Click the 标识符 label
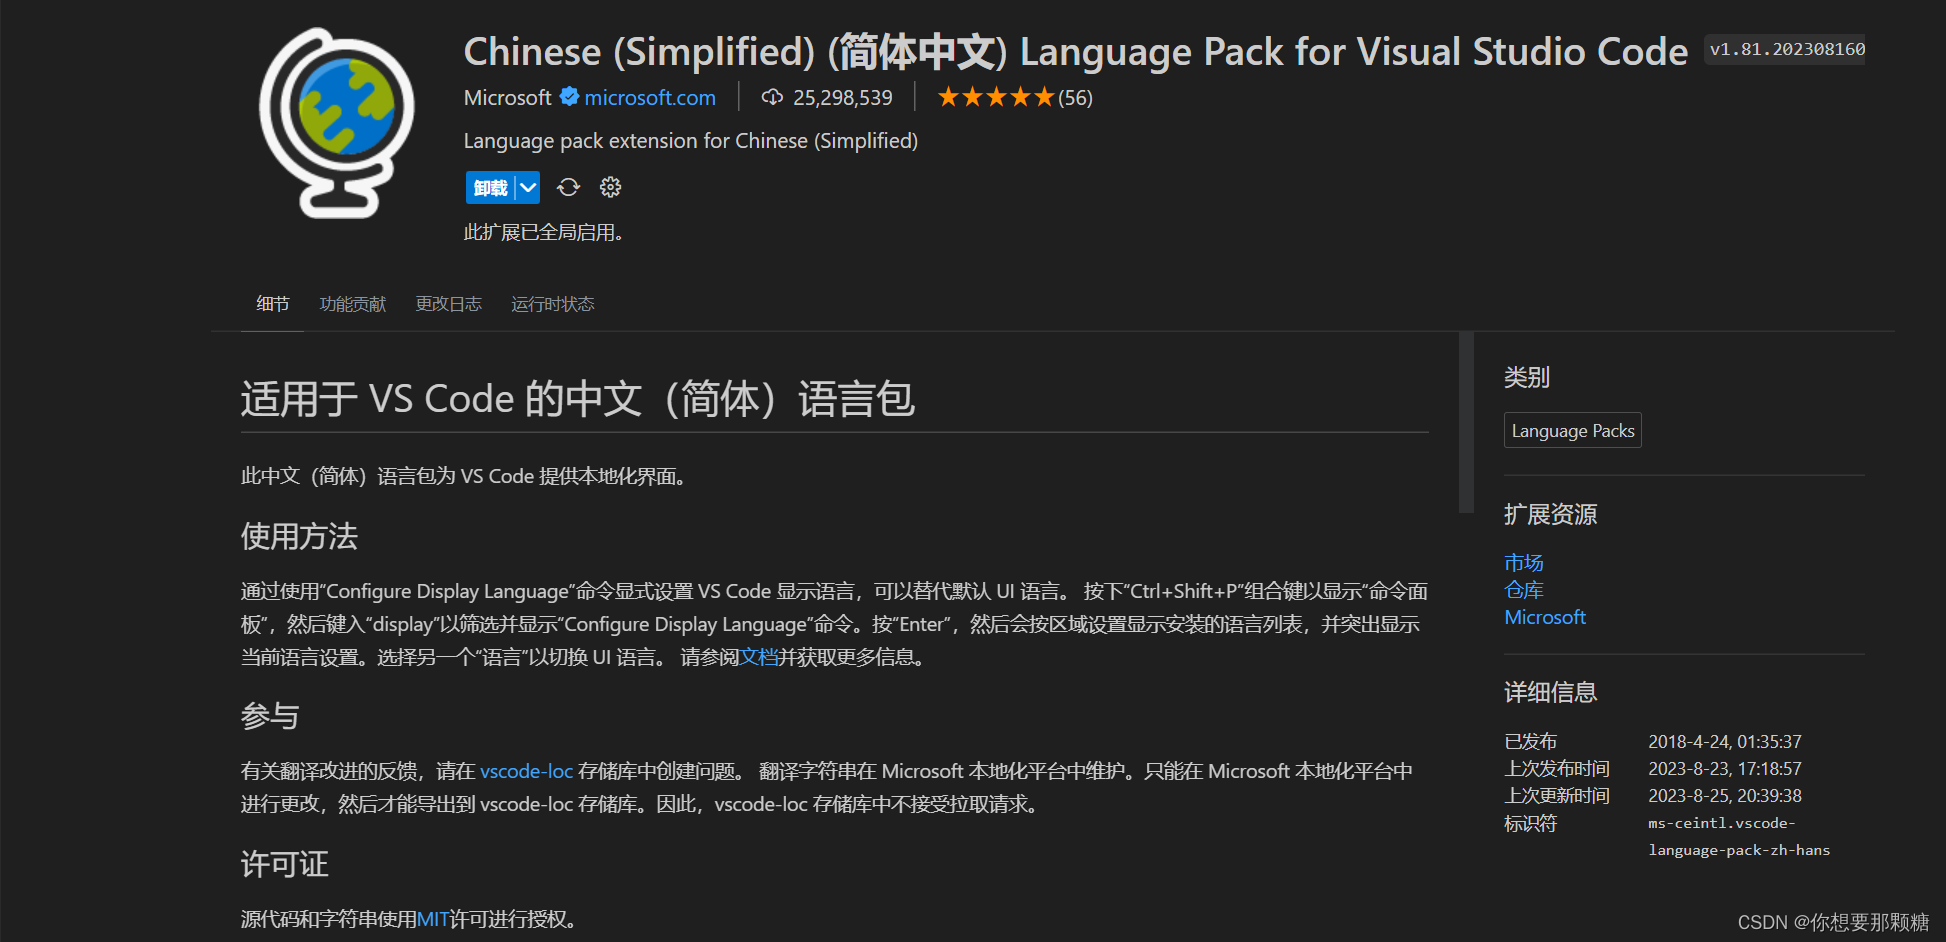 pos(1531,823)
